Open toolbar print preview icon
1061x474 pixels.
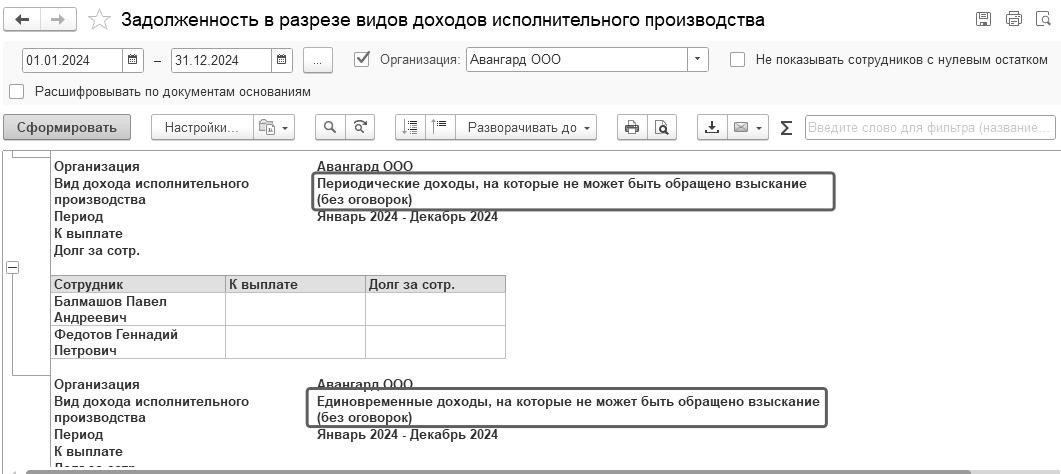click(662, 127)
